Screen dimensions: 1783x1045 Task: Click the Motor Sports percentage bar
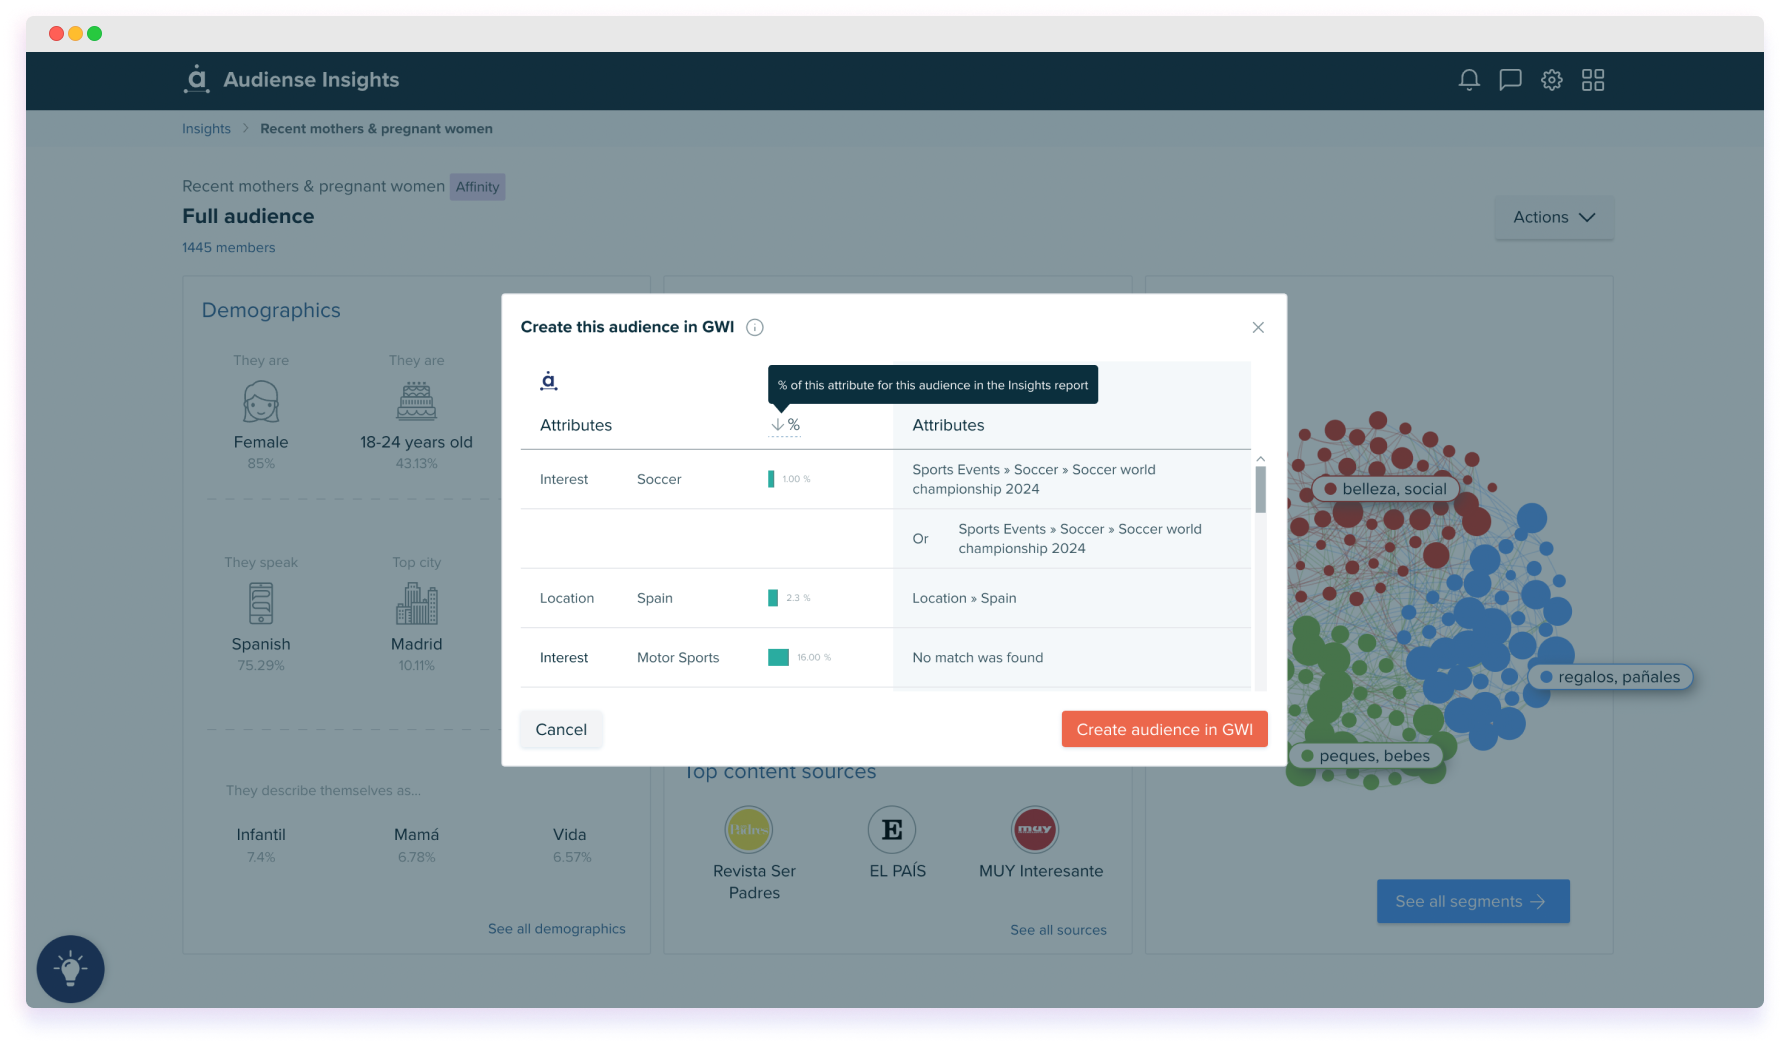point(778,657)
